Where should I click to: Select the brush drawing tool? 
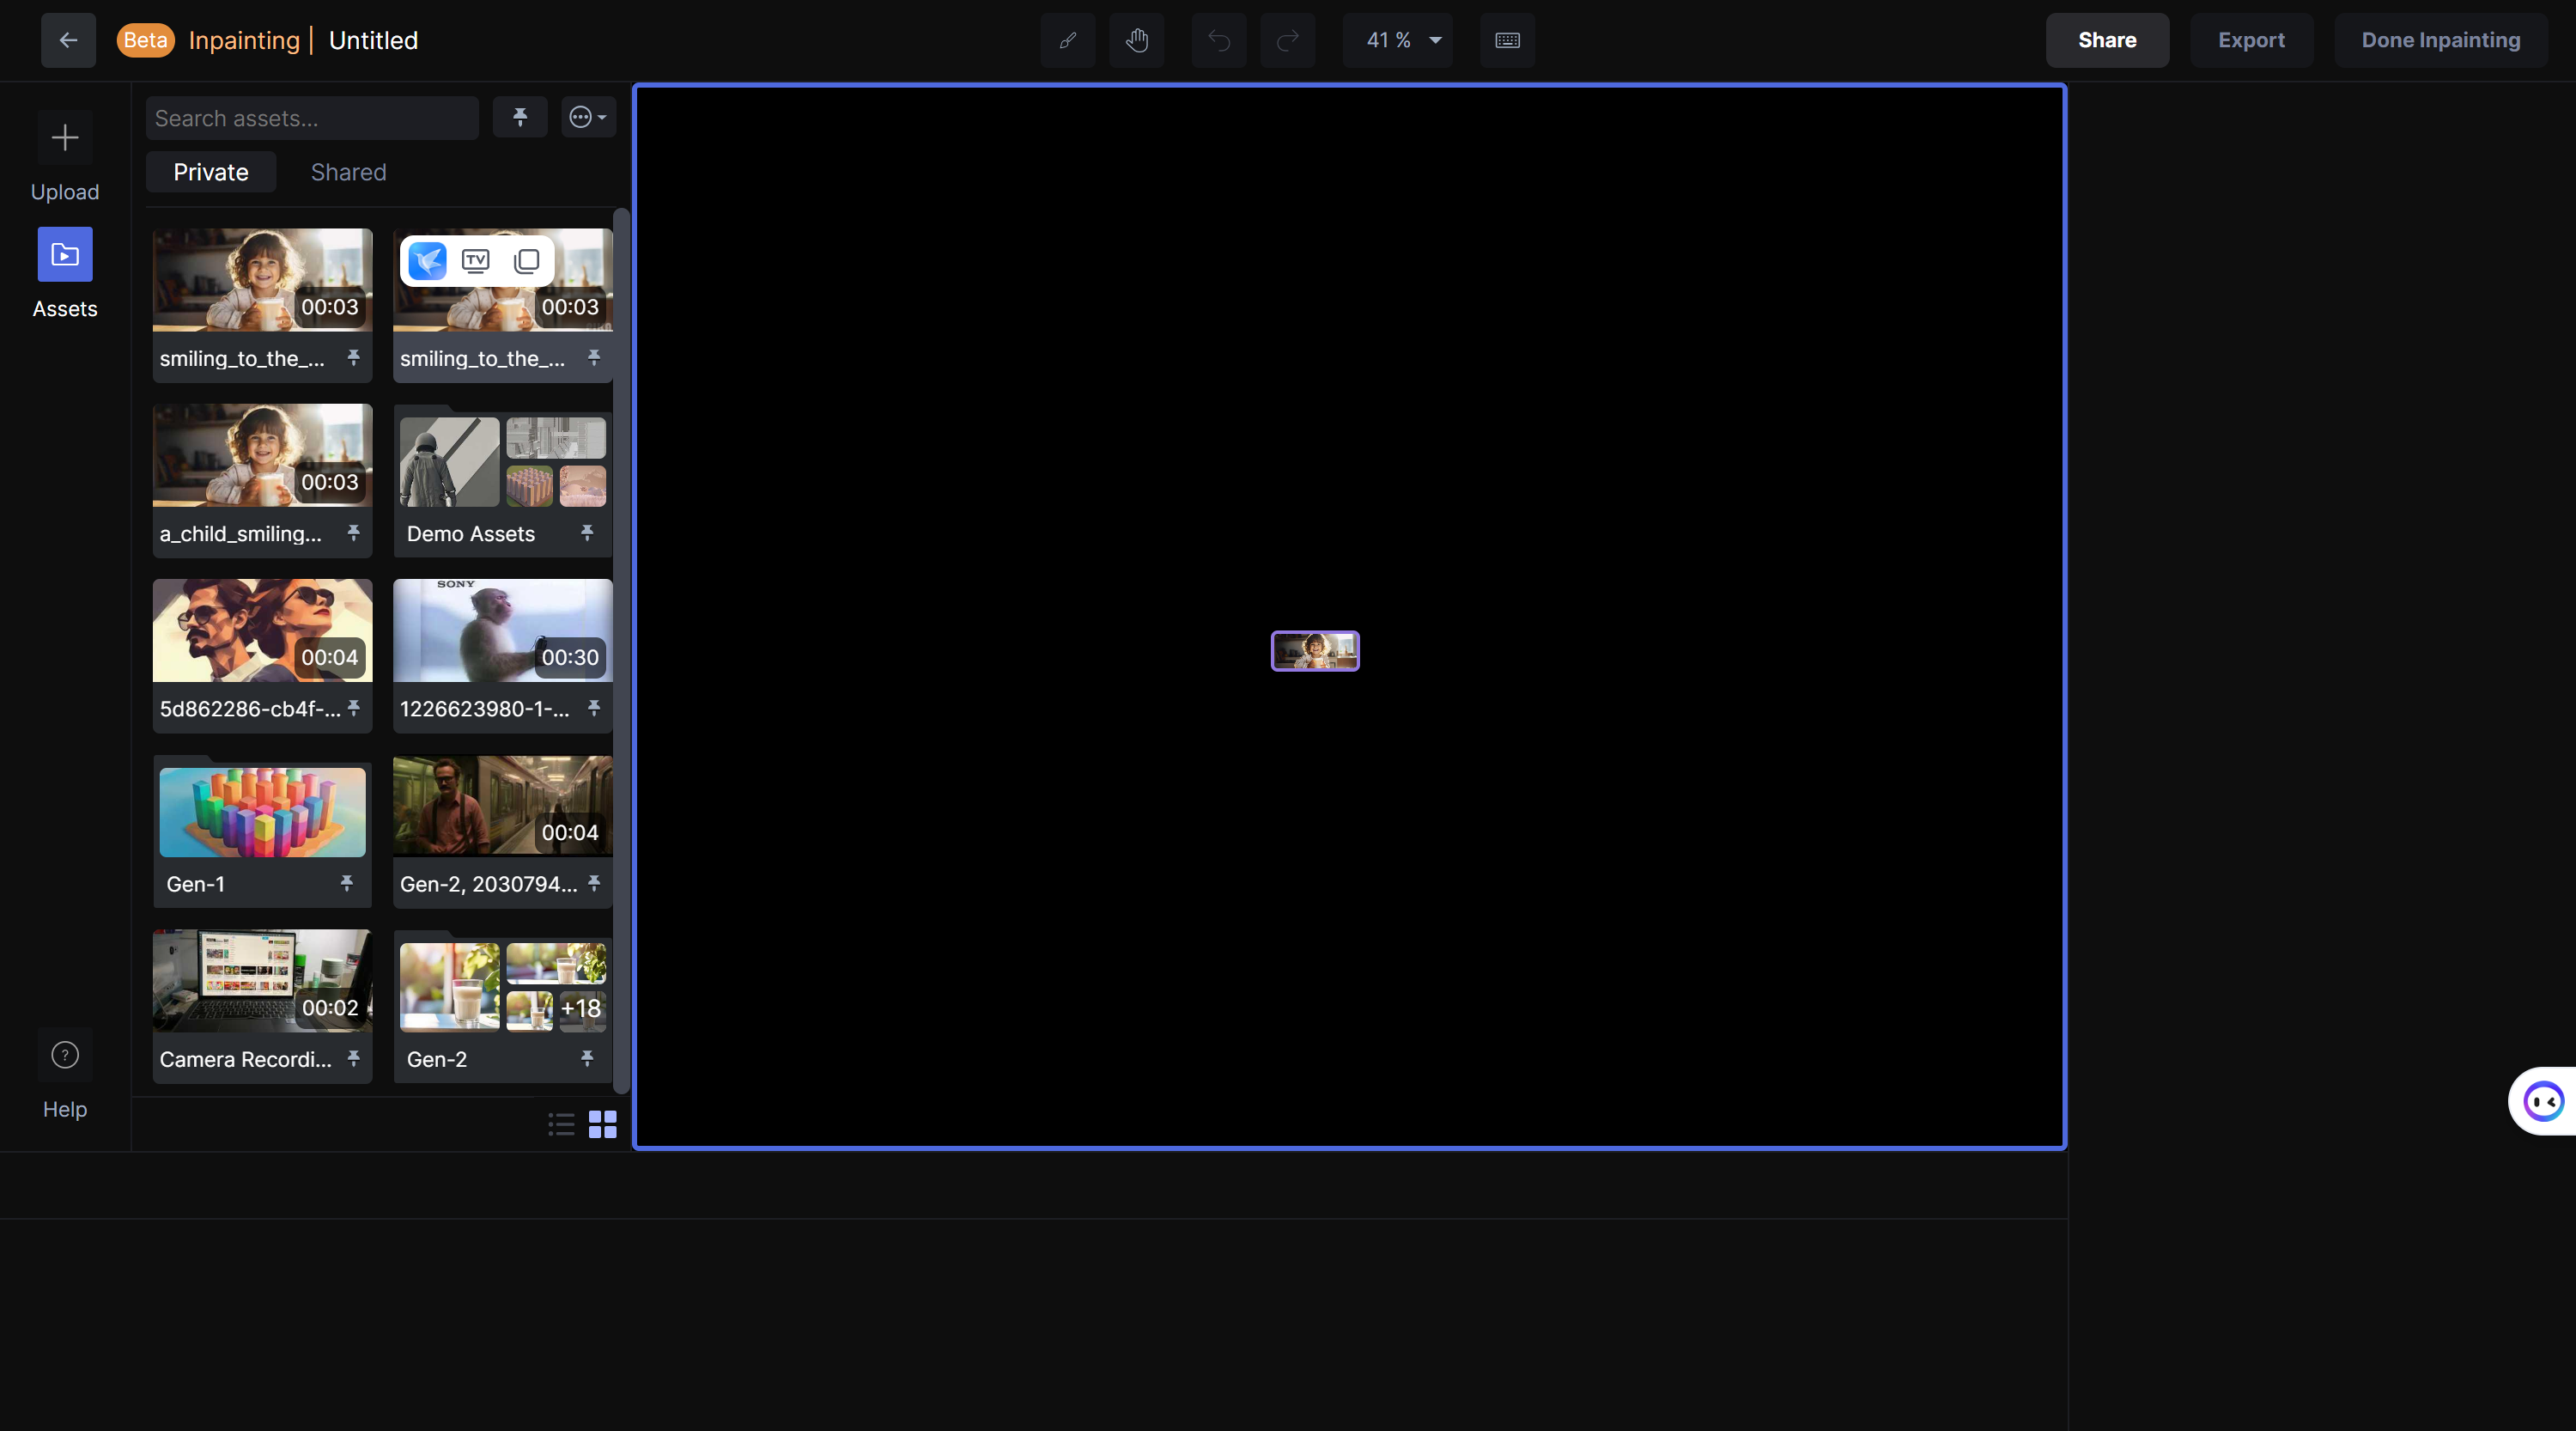[x=1067, y=40]
